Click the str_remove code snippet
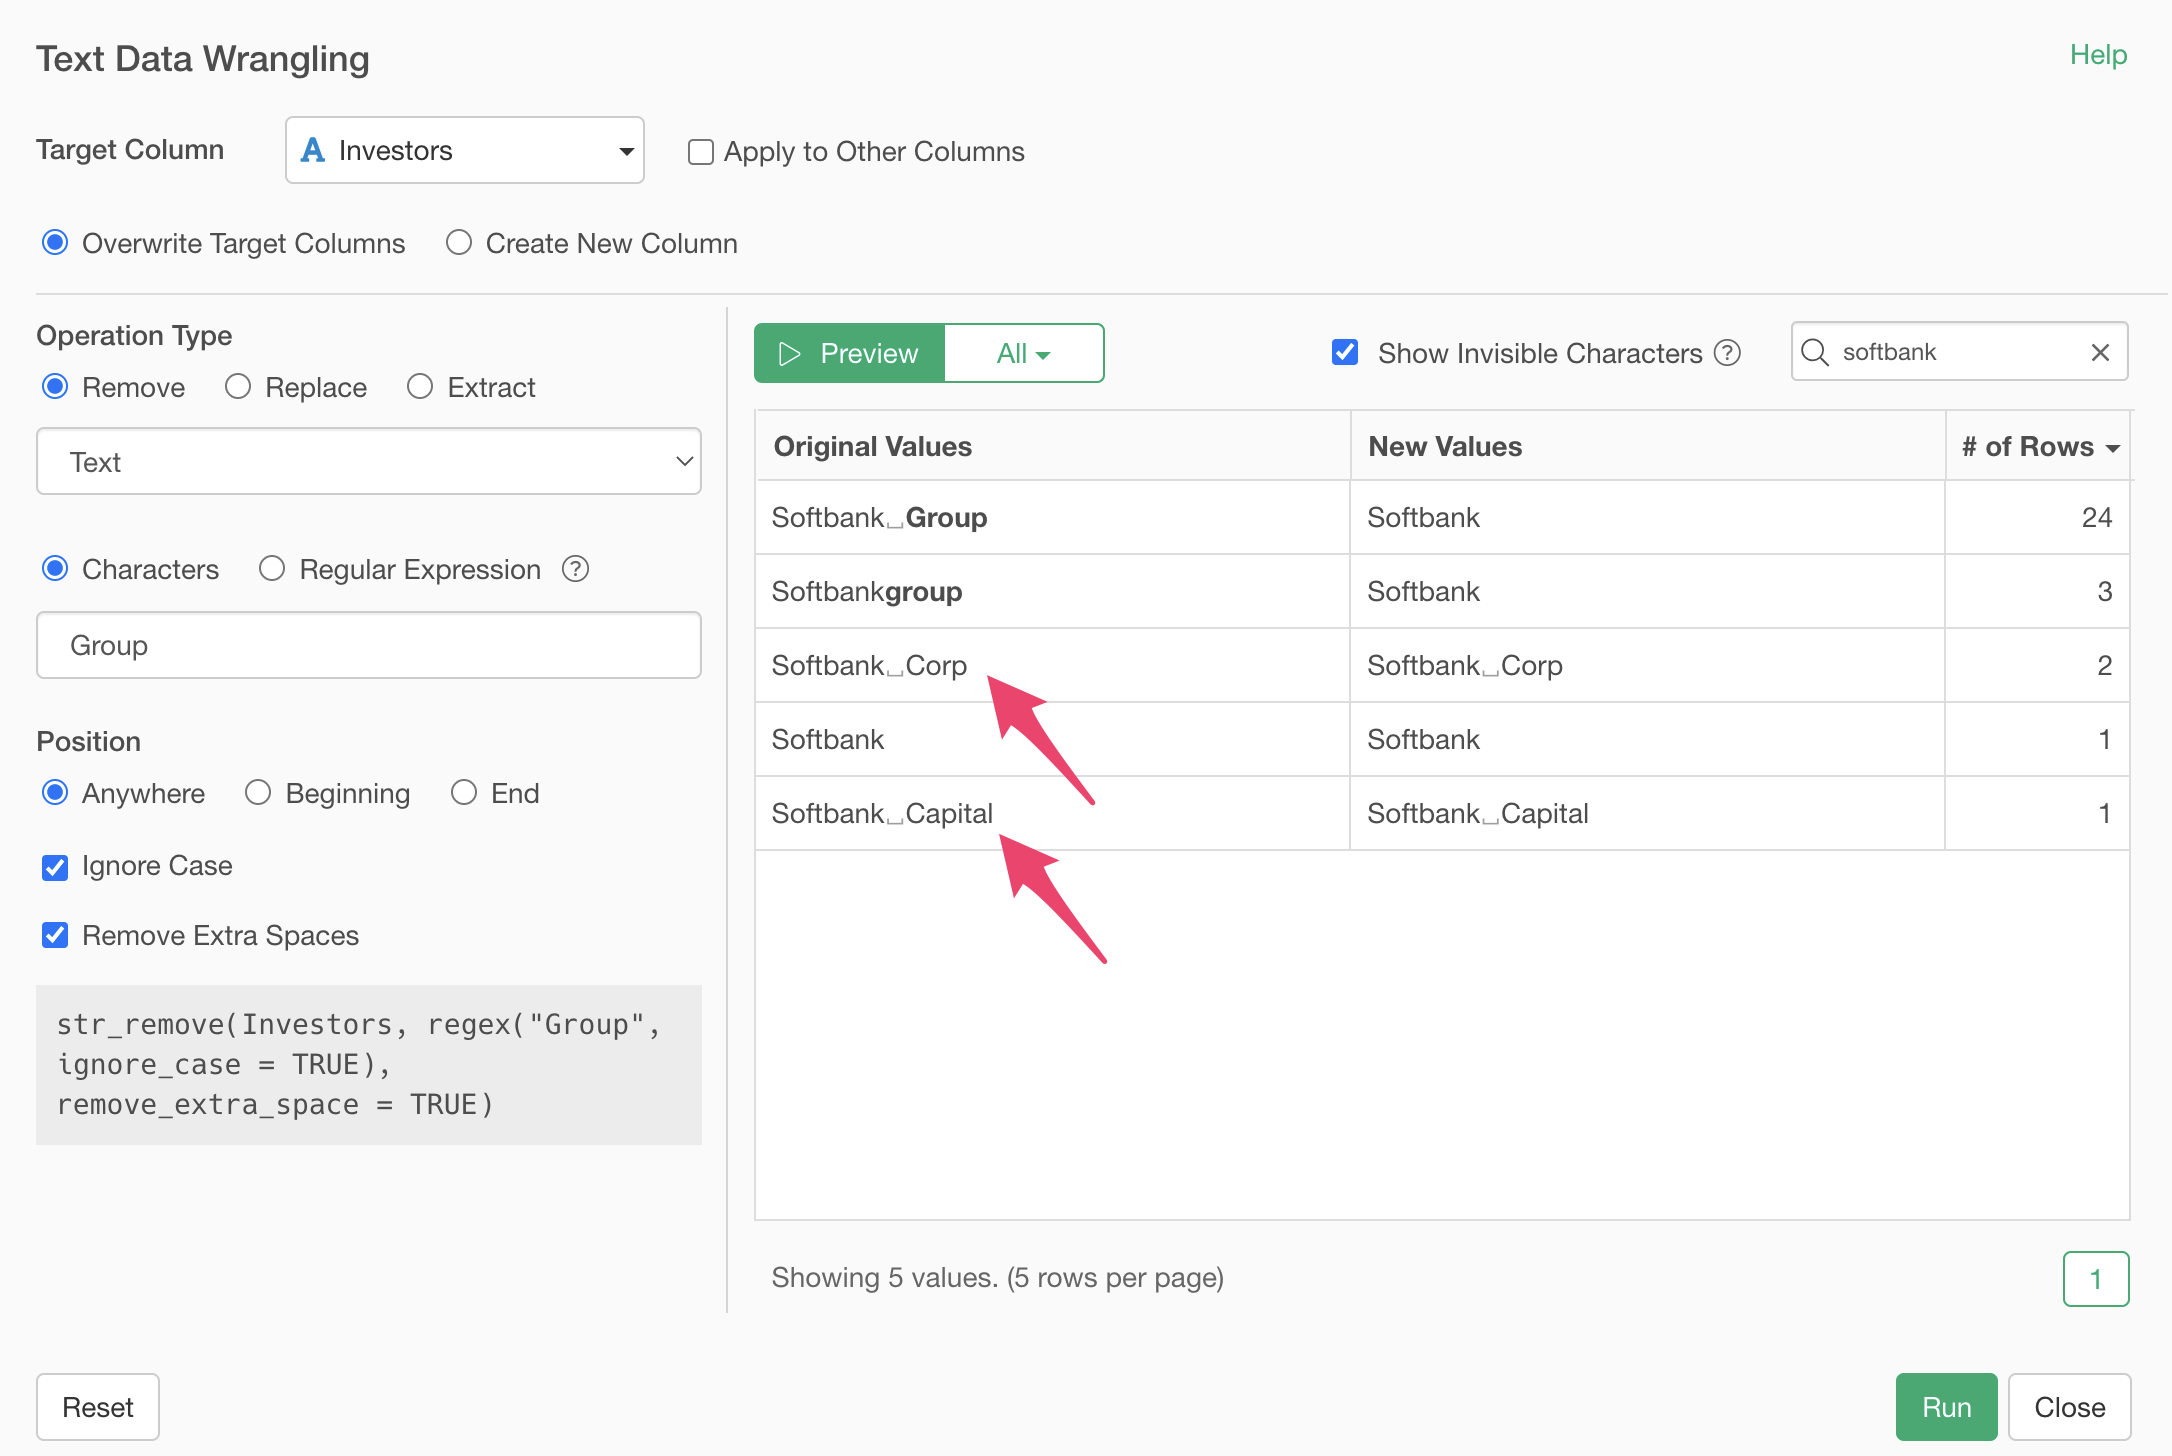The image size is (2172, 1456). click(369, 1065)
